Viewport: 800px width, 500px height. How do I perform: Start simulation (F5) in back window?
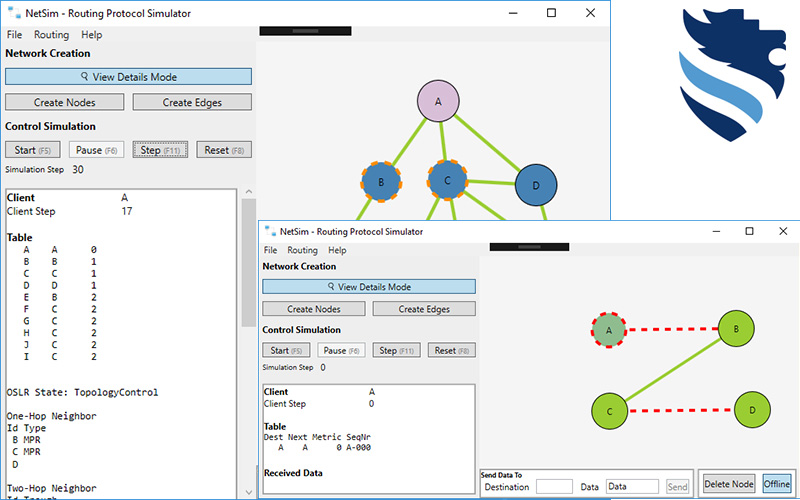coord(33,149)
